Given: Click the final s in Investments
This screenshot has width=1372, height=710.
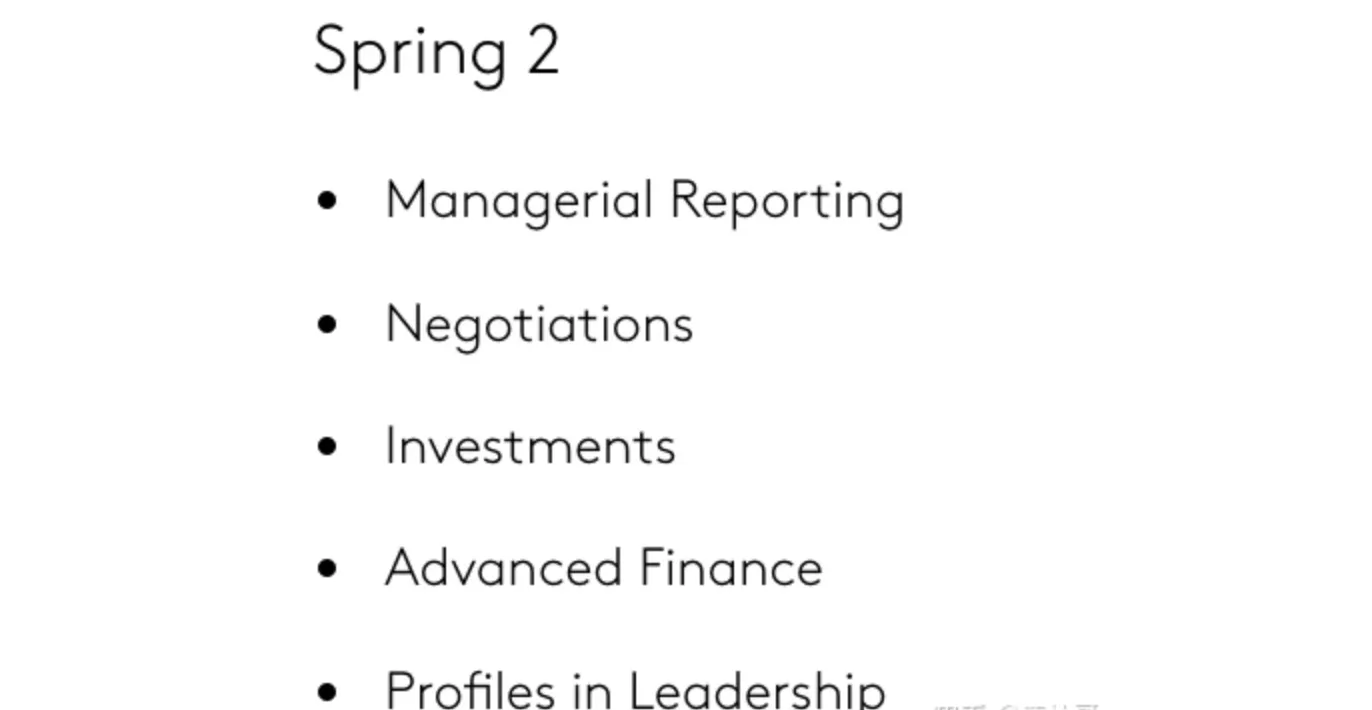Looking at the screenshot, I should pos(665,449).
